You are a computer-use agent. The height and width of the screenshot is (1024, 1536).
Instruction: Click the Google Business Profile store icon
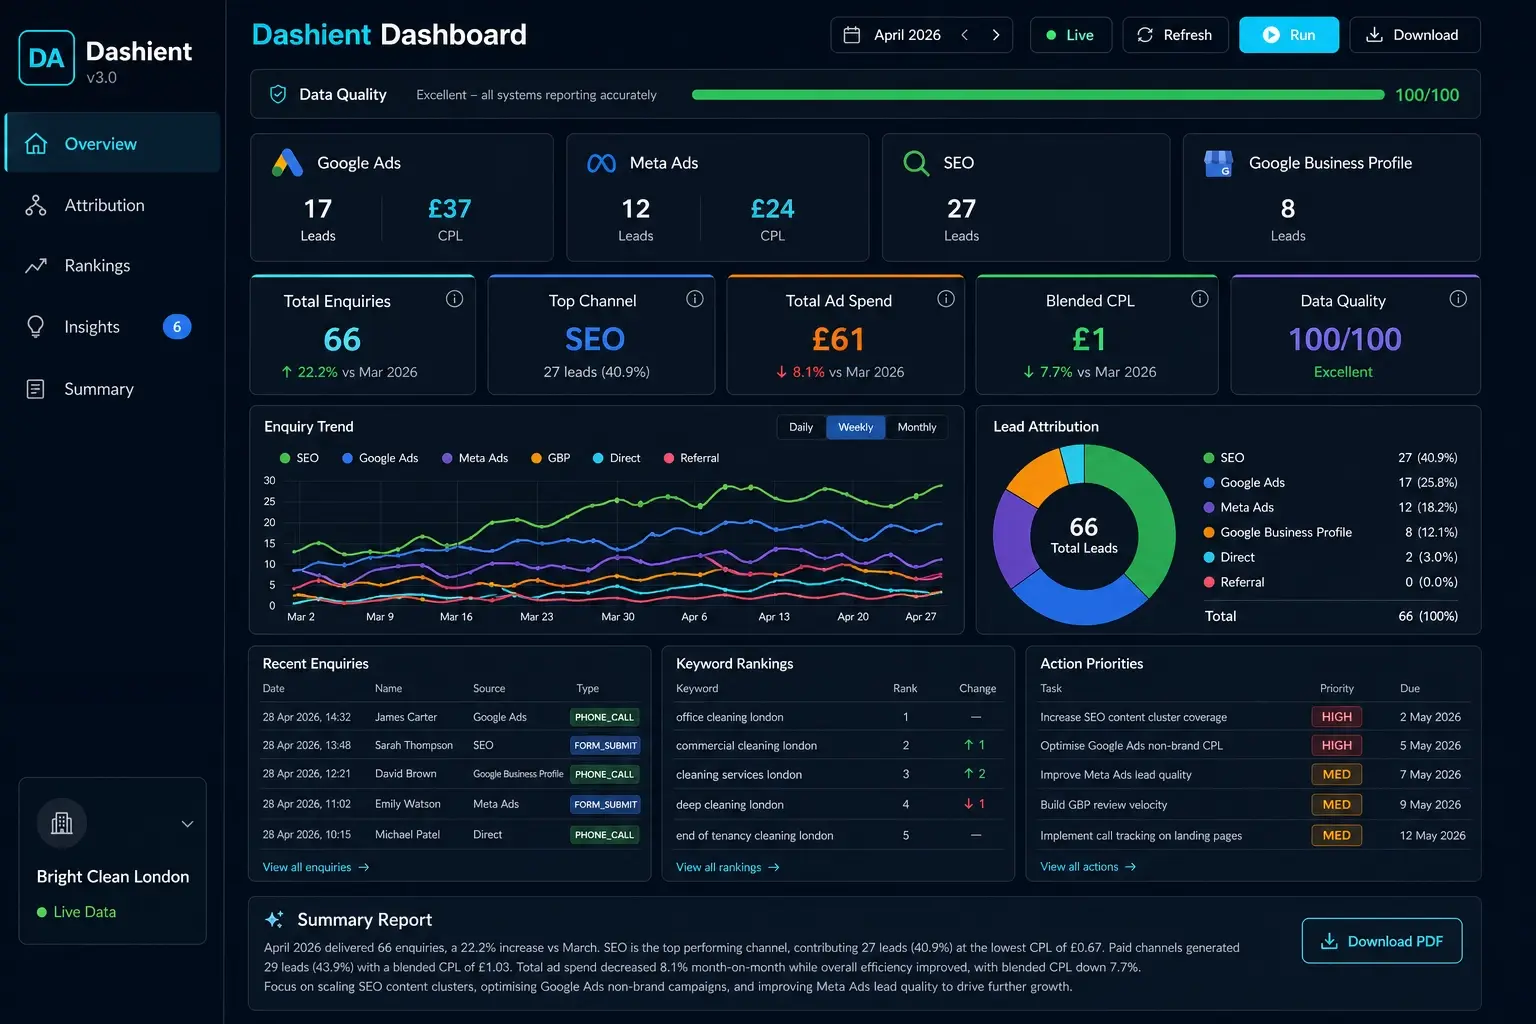(x=1219, y=163)
